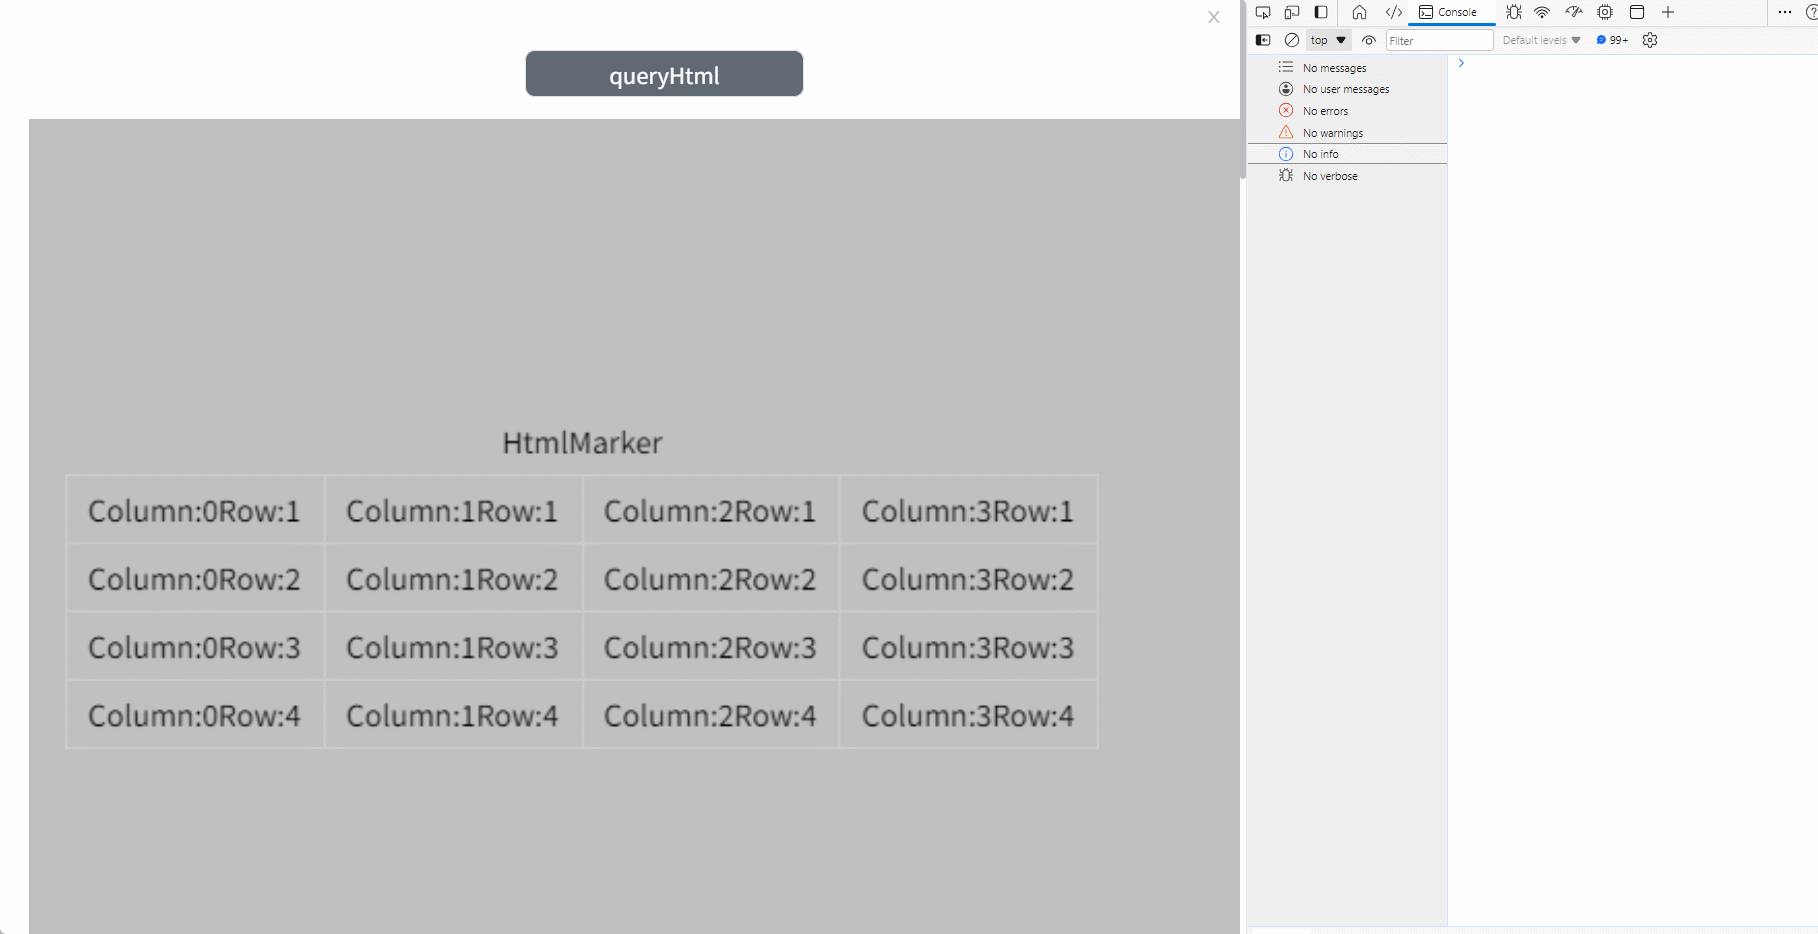1818x934 pixels.
Task: Open the Application panel icon
Action: pyautogui.click(x=1637, y=13)
